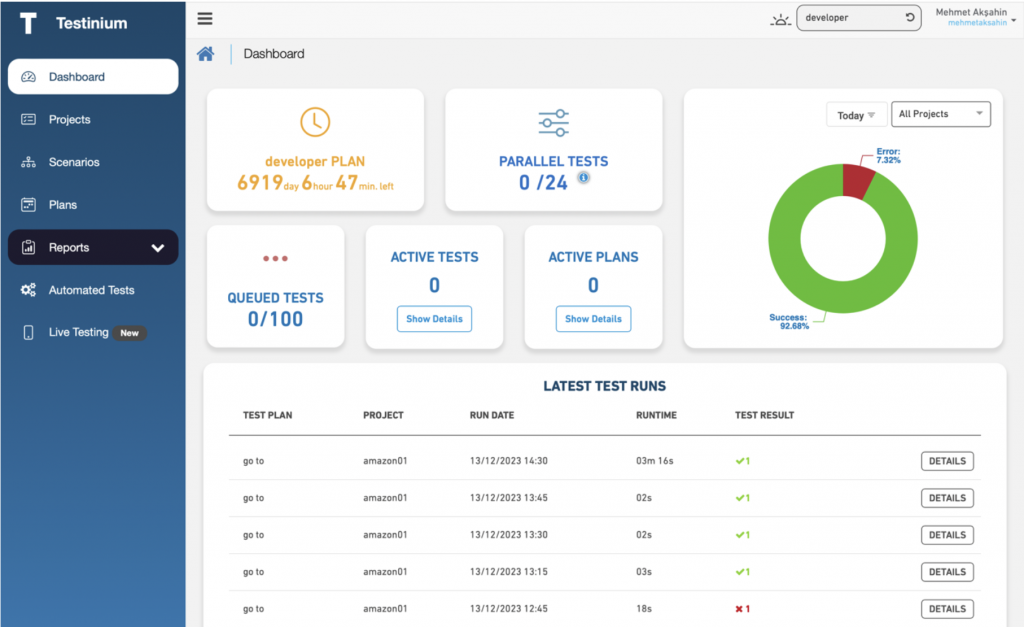
Task: Show Details for Active Plans
Action: (x=593, y=319)
